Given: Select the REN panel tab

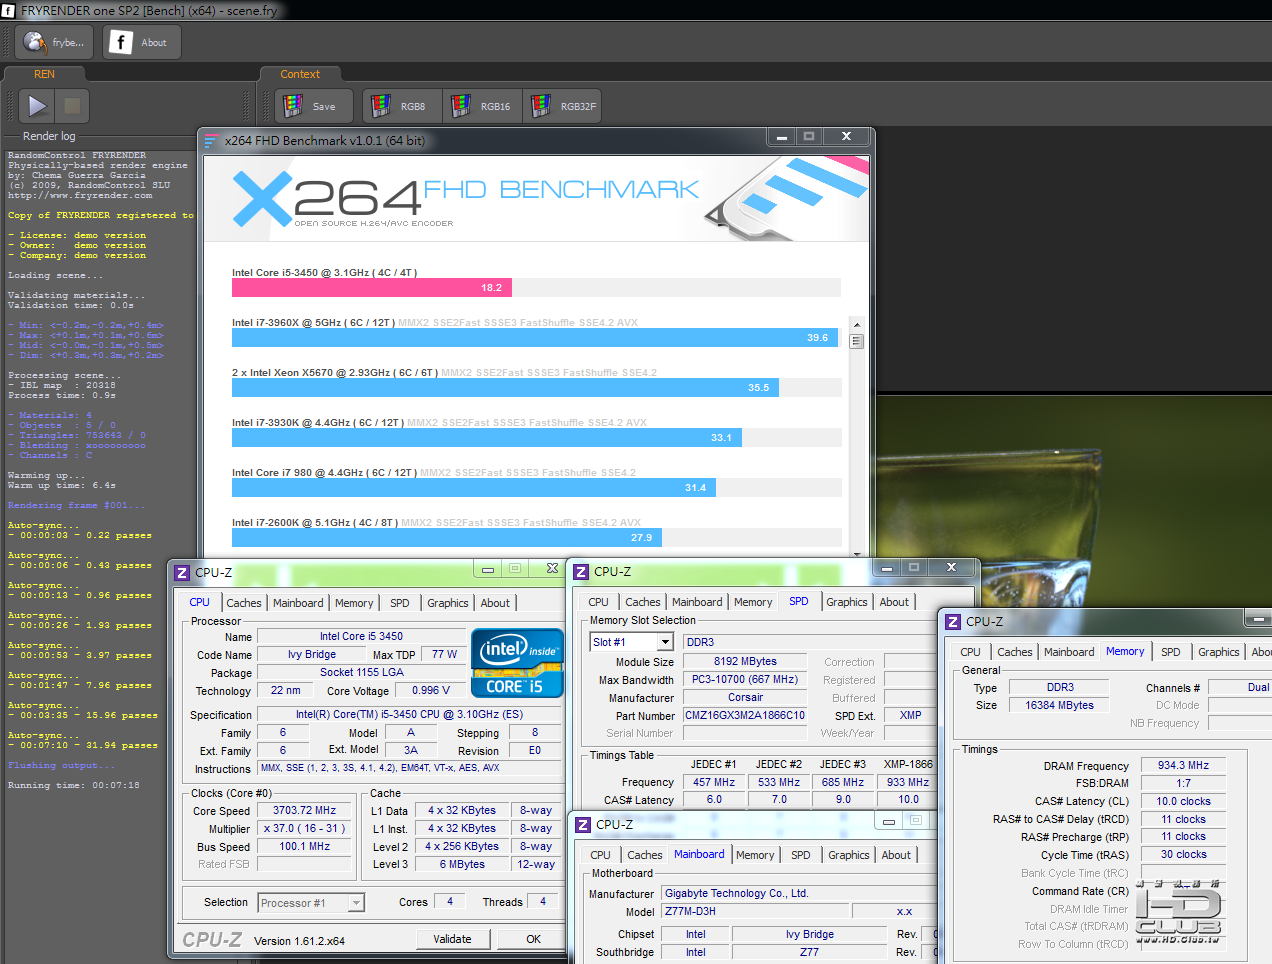Looking at the screenshot, I should (x=44, y=74).
